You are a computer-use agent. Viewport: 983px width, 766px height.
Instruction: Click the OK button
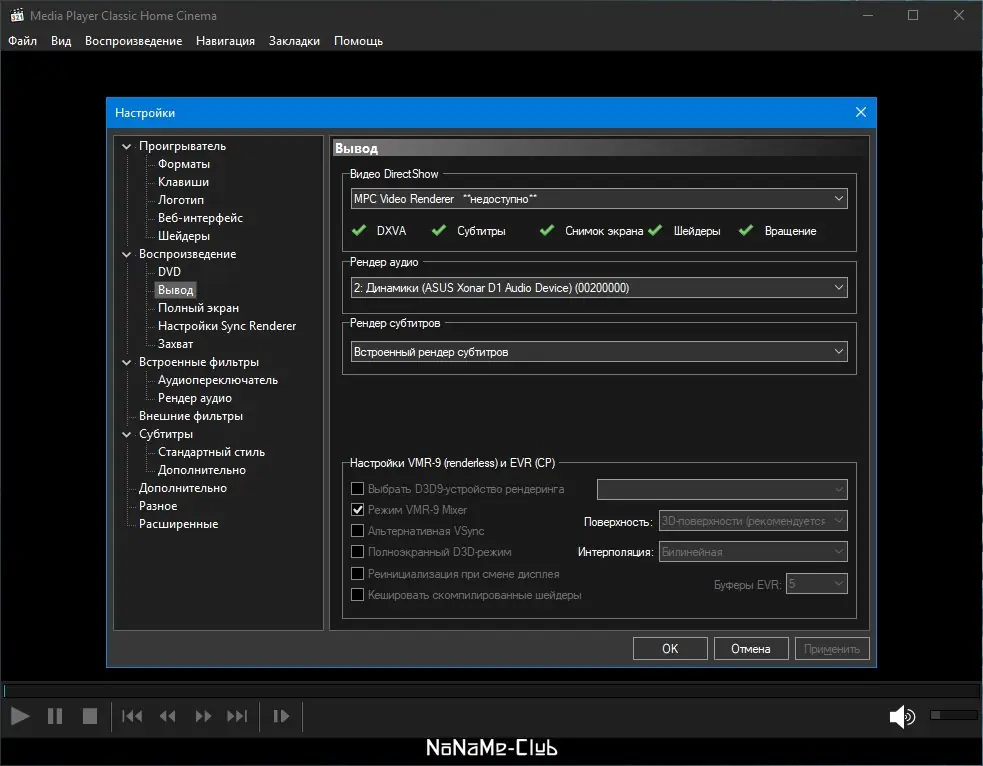tap(670, 649)
